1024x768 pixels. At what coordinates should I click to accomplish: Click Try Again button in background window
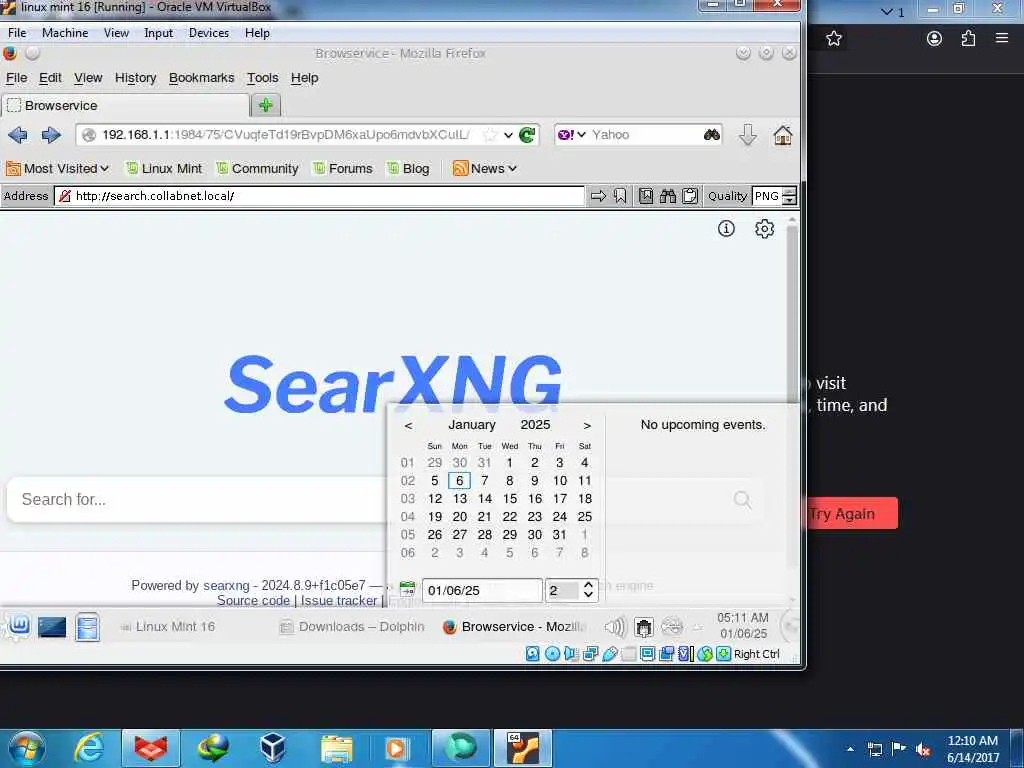[x=852, y=514]
